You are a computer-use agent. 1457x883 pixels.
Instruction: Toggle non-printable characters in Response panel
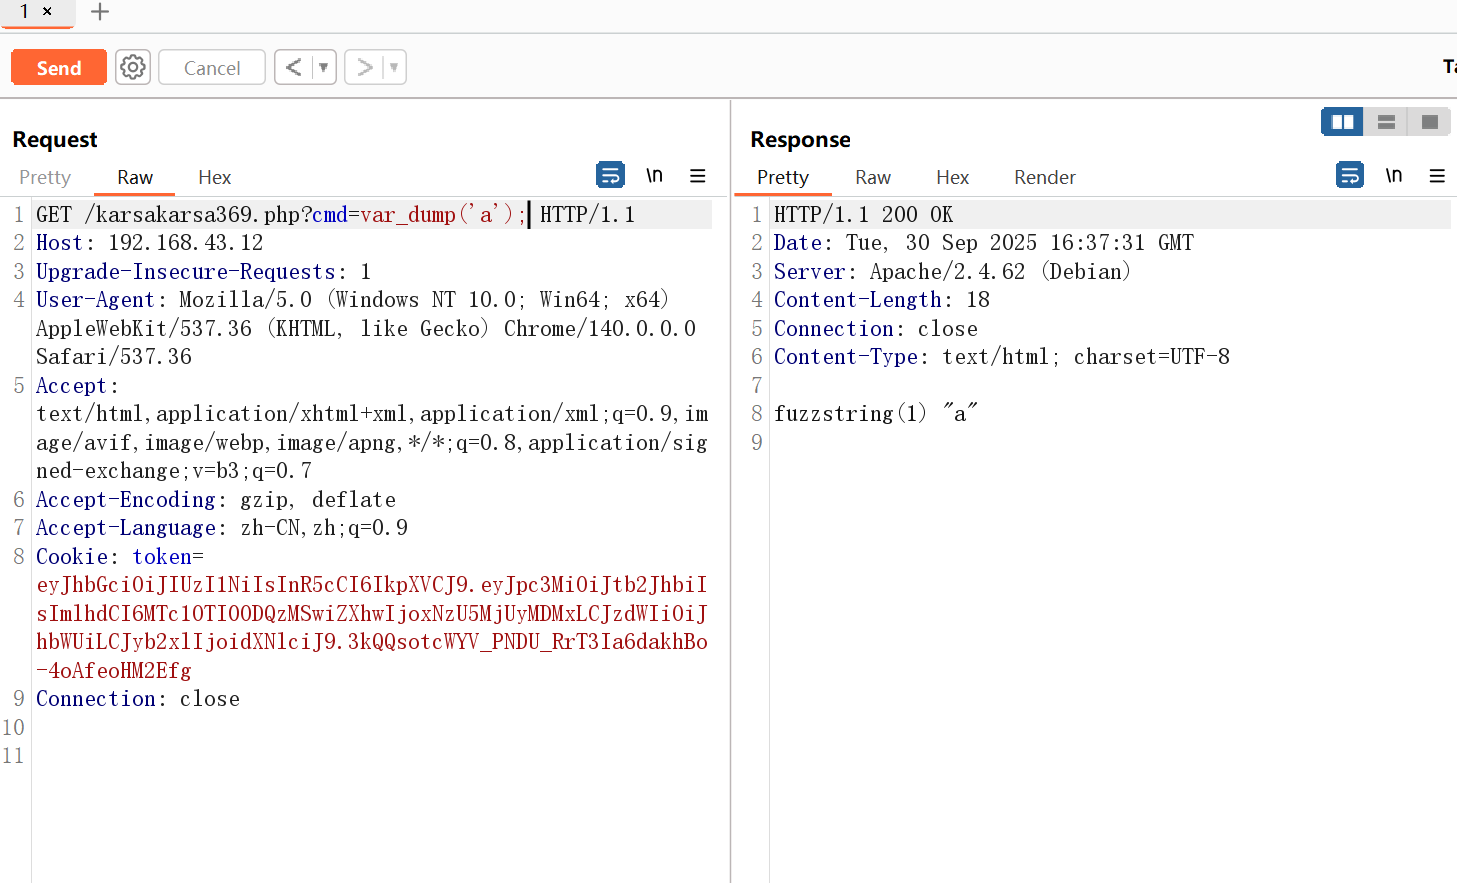(x=1394, y=175)
